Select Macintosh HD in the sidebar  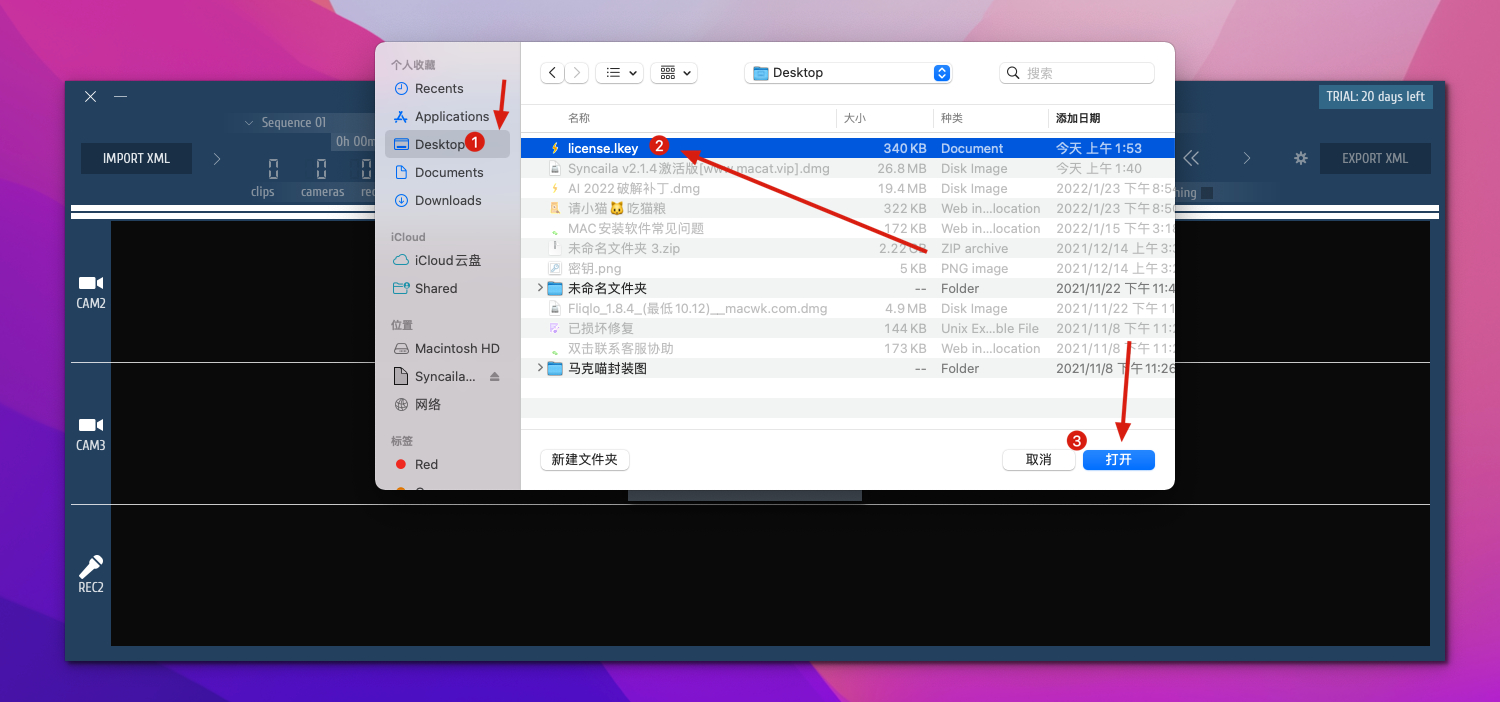pos(447,348)
